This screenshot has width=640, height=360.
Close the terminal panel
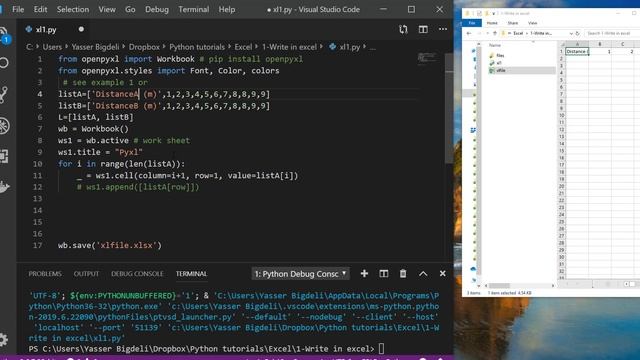click(x=442, y=273)
